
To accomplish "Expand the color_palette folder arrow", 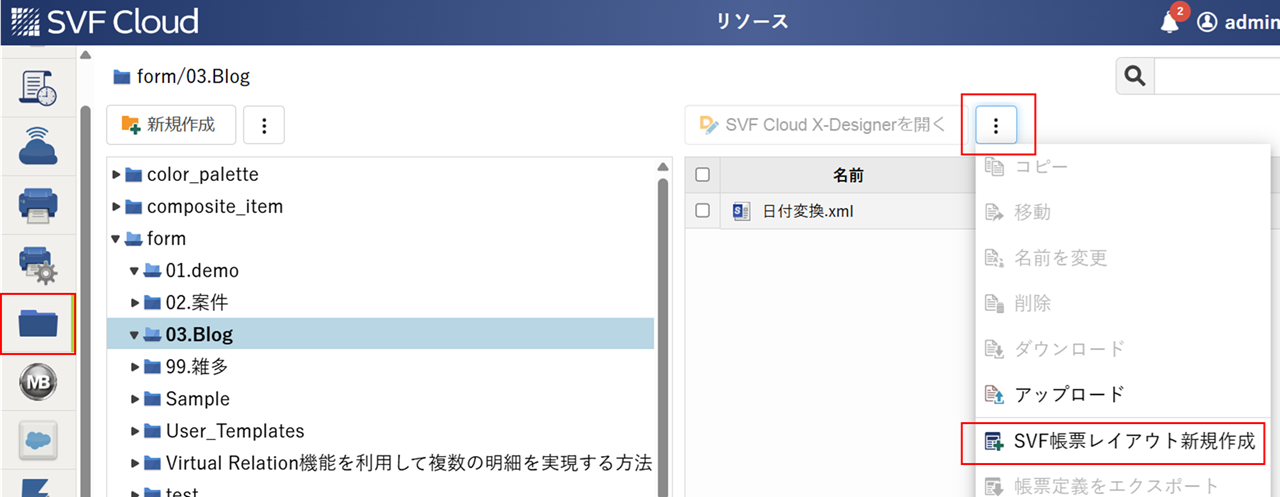I will (x=117, y=175).
